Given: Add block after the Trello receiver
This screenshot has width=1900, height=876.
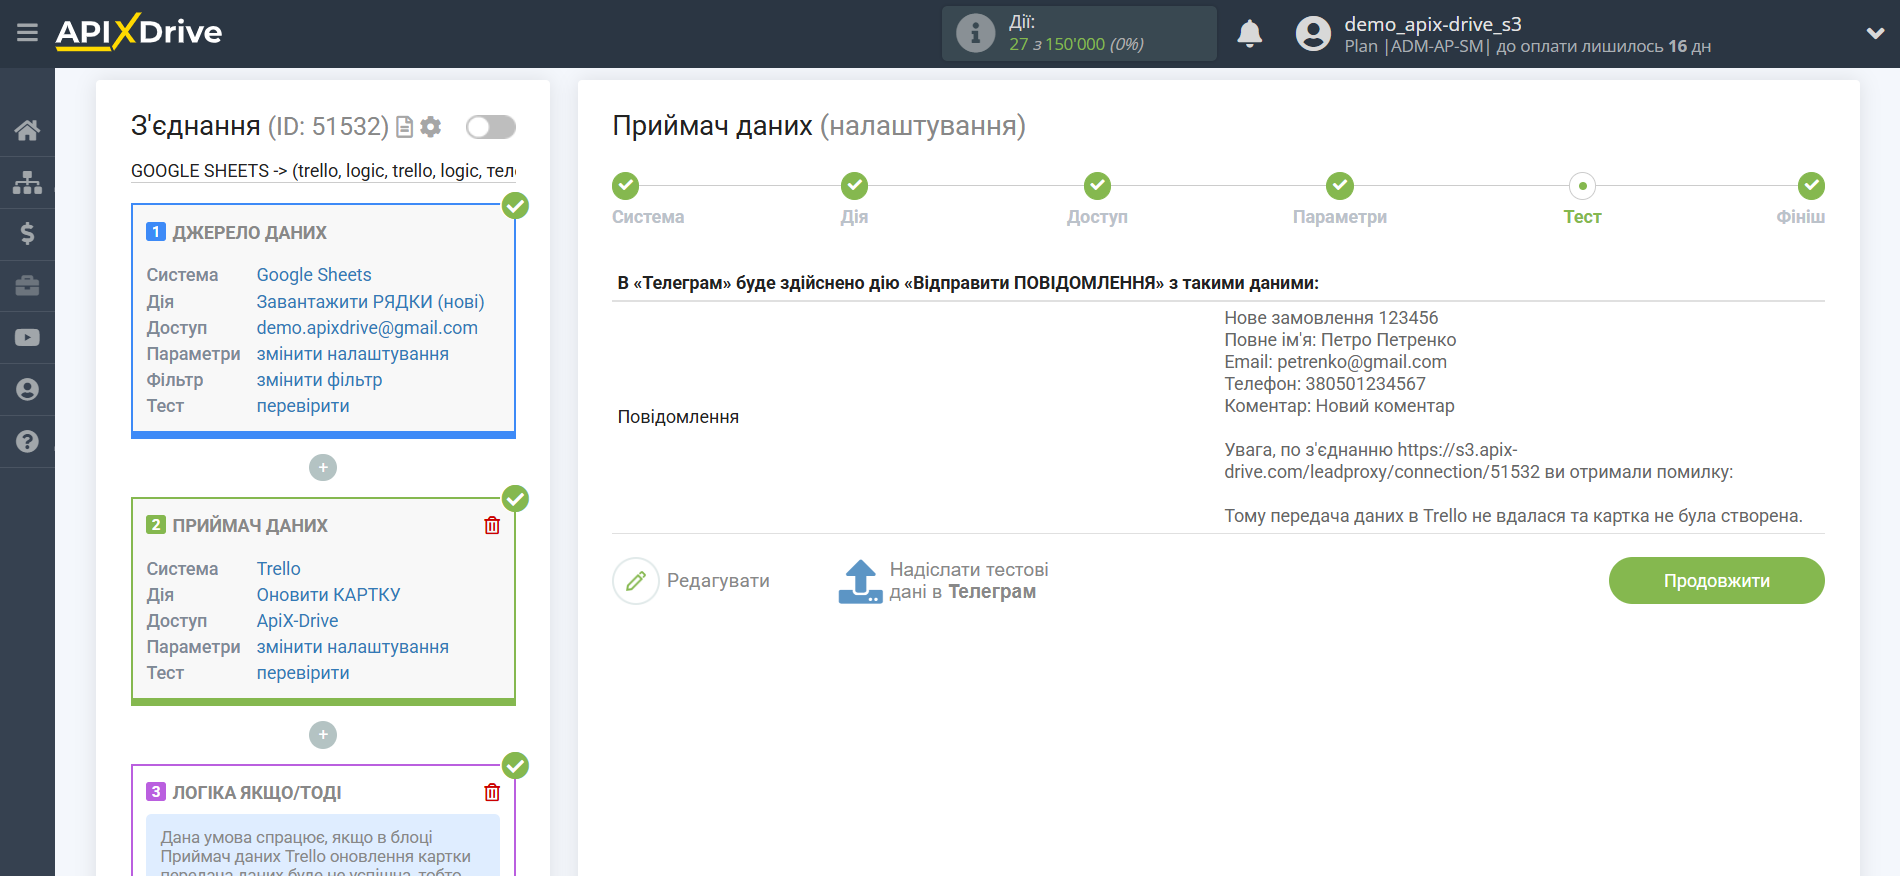Looking at the screenshot, I should 323,735.
